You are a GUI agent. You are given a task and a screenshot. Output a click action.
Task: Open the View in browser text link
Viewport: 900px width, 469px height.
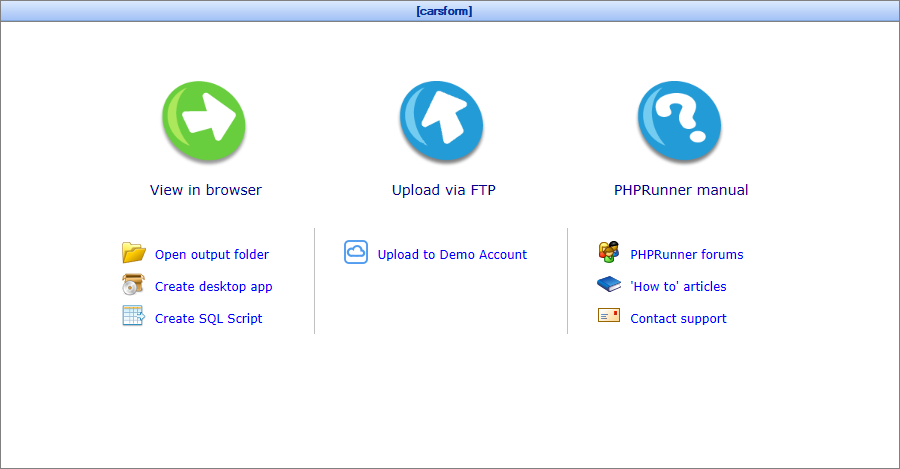click(x=205, y=190)
